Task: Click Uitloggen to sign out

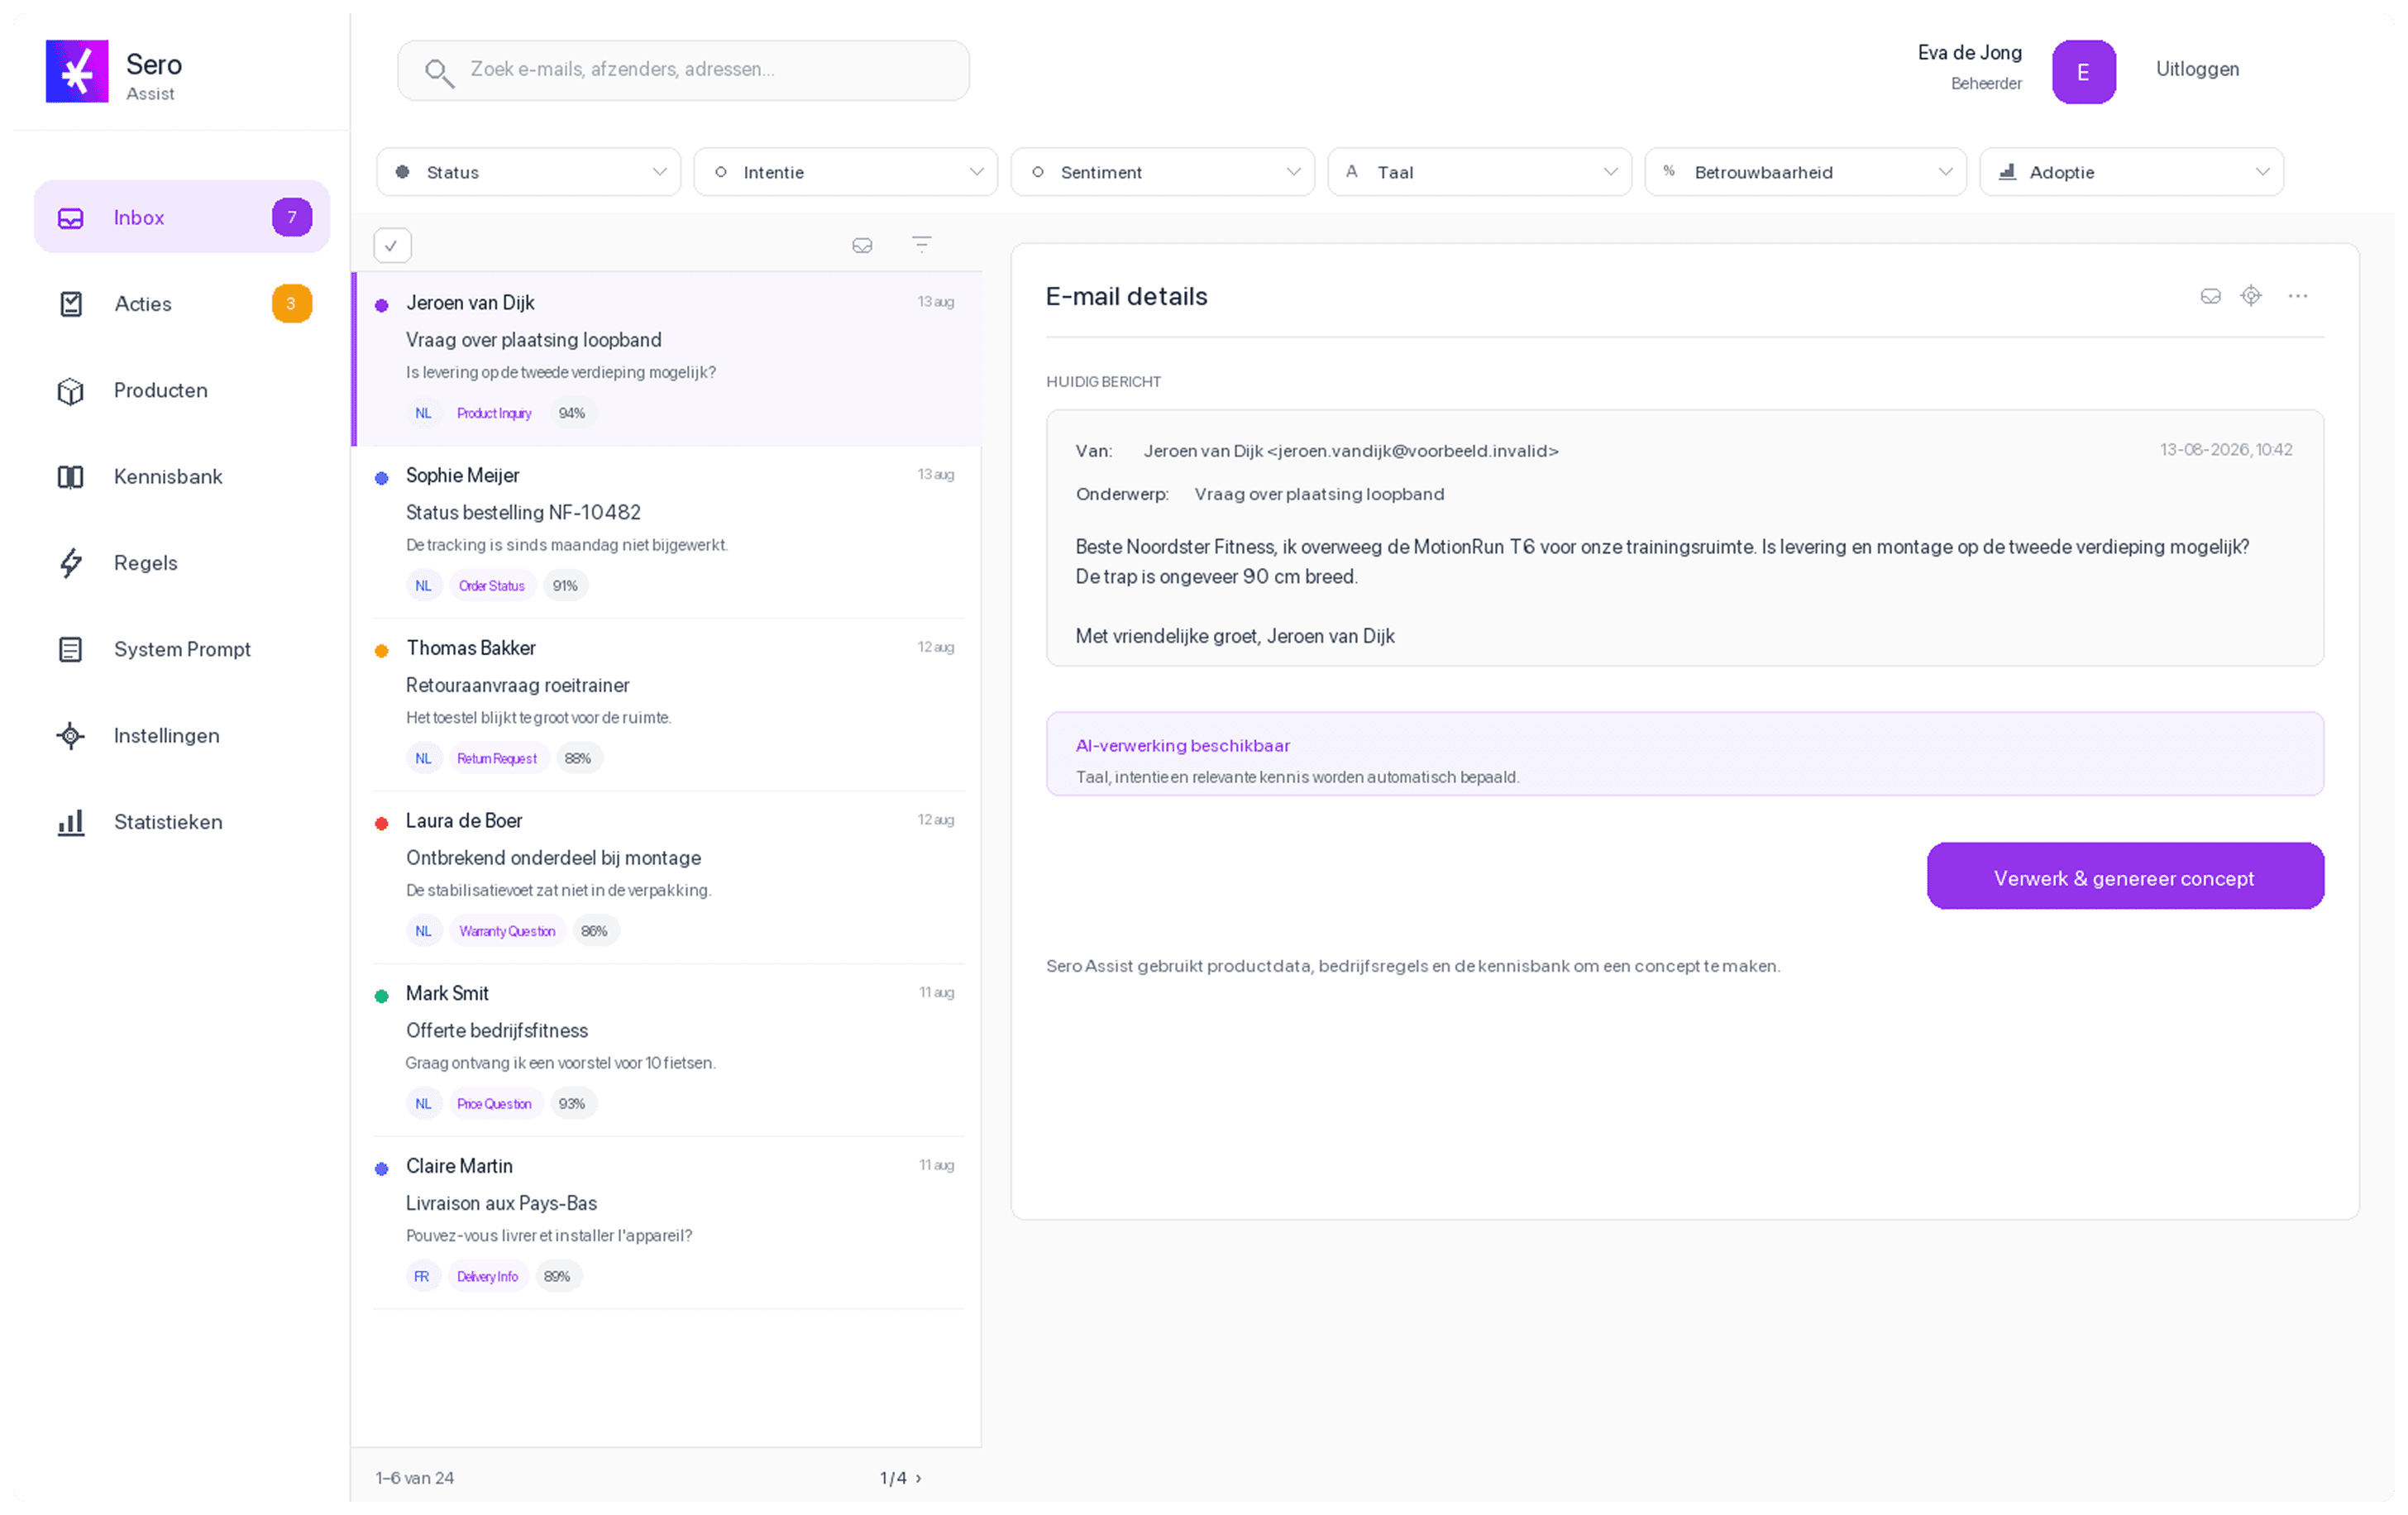Action: pyautogui.click(x=2197, y=70)
